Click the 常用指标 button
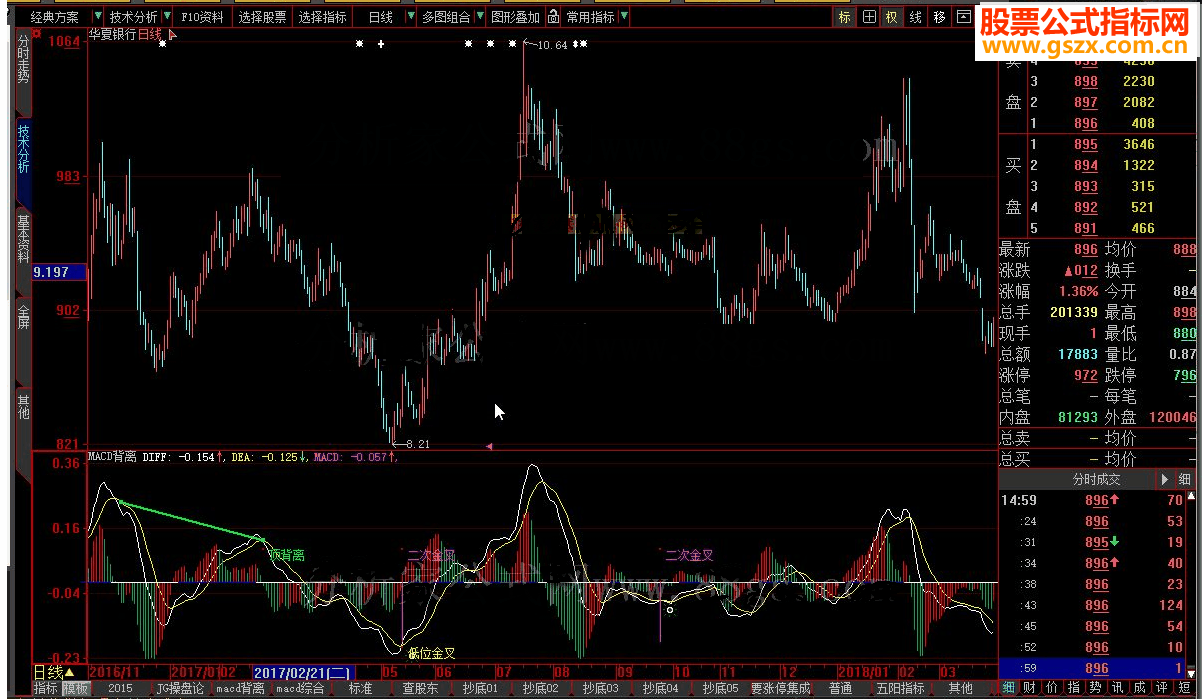Image resolution: width=1202 pixels, height=699 pixels. click(590, 17)
